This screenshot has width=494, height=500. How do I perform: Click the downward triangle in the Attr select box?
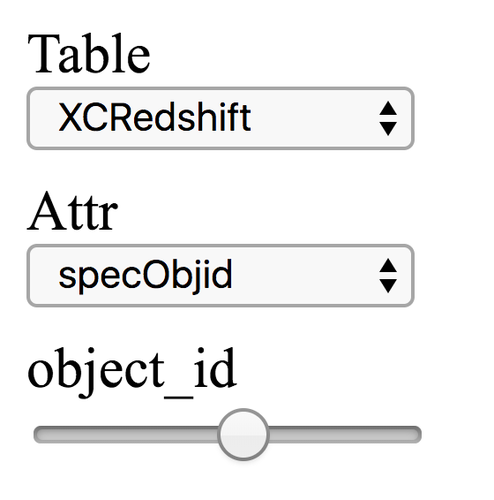[x=388, y=286]
